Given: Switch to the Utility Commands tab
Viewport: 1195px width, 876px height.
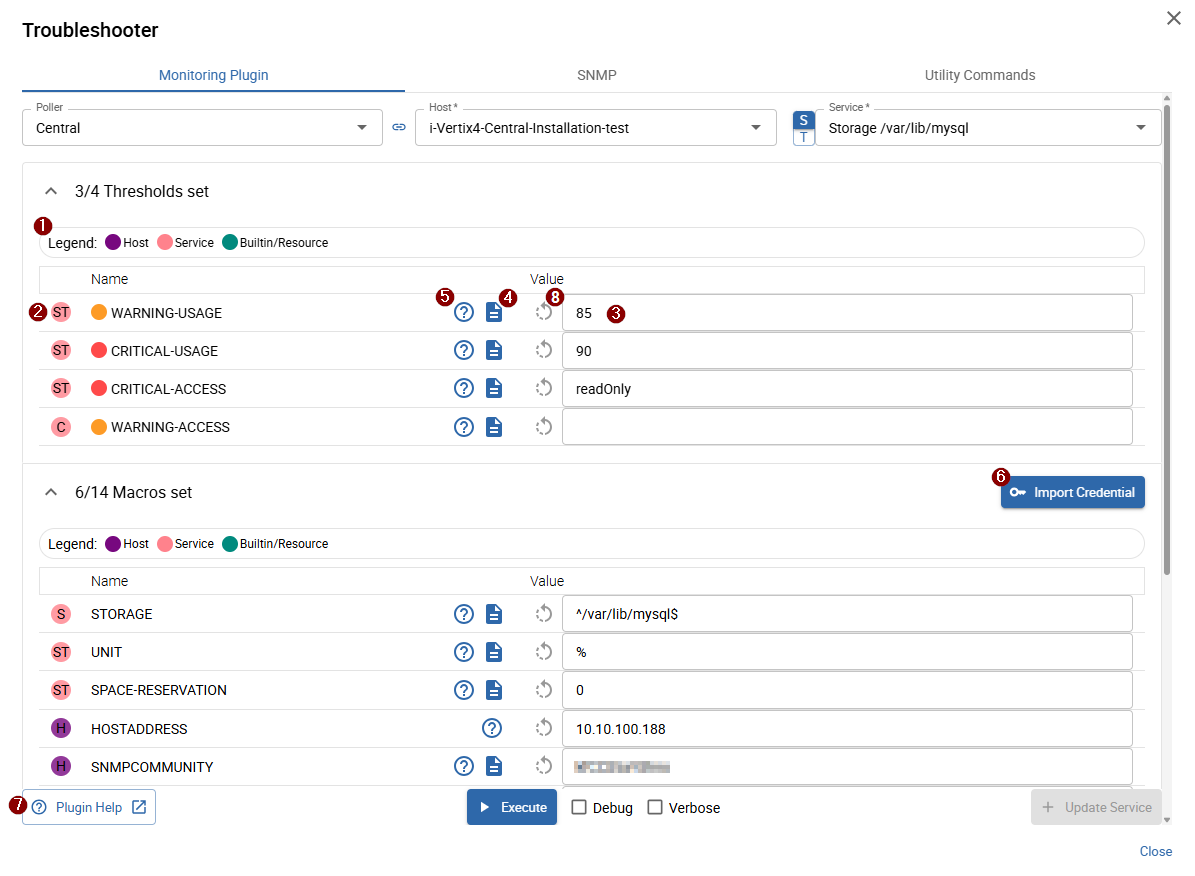Looking at the screenshot, I should (x=979, y=75).
